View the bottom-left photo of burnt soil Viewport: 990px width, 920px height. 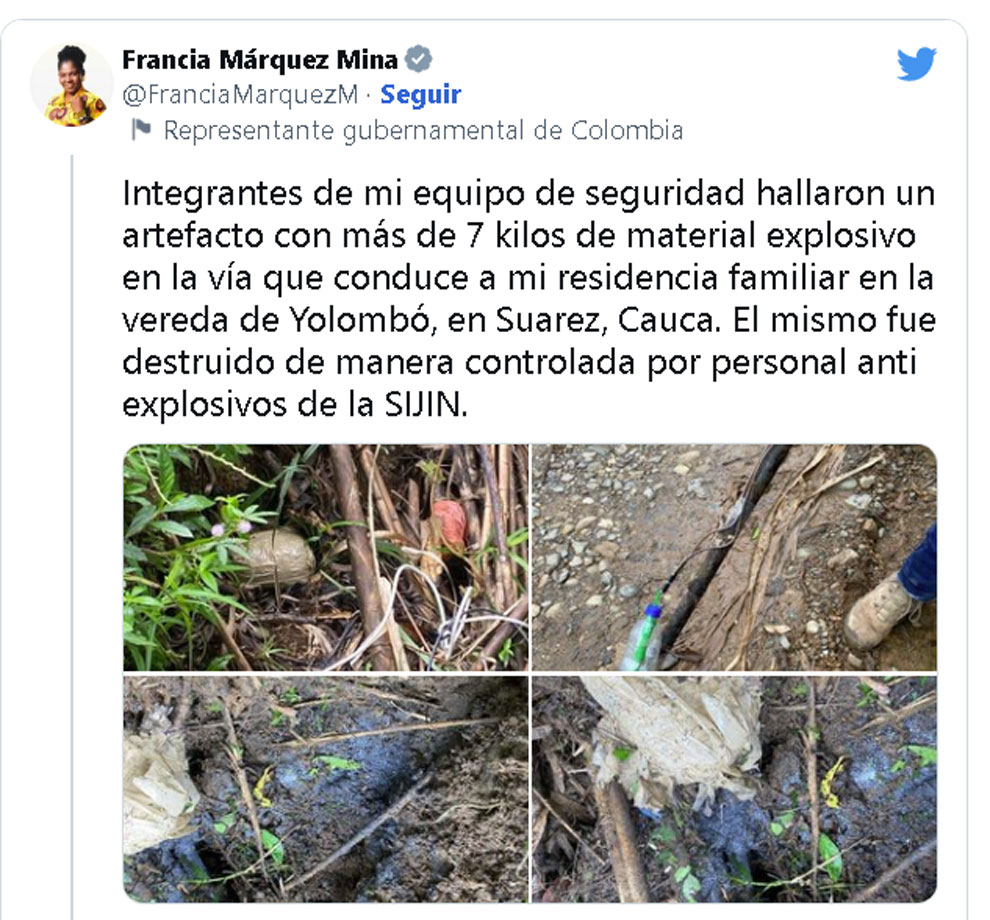326,789
